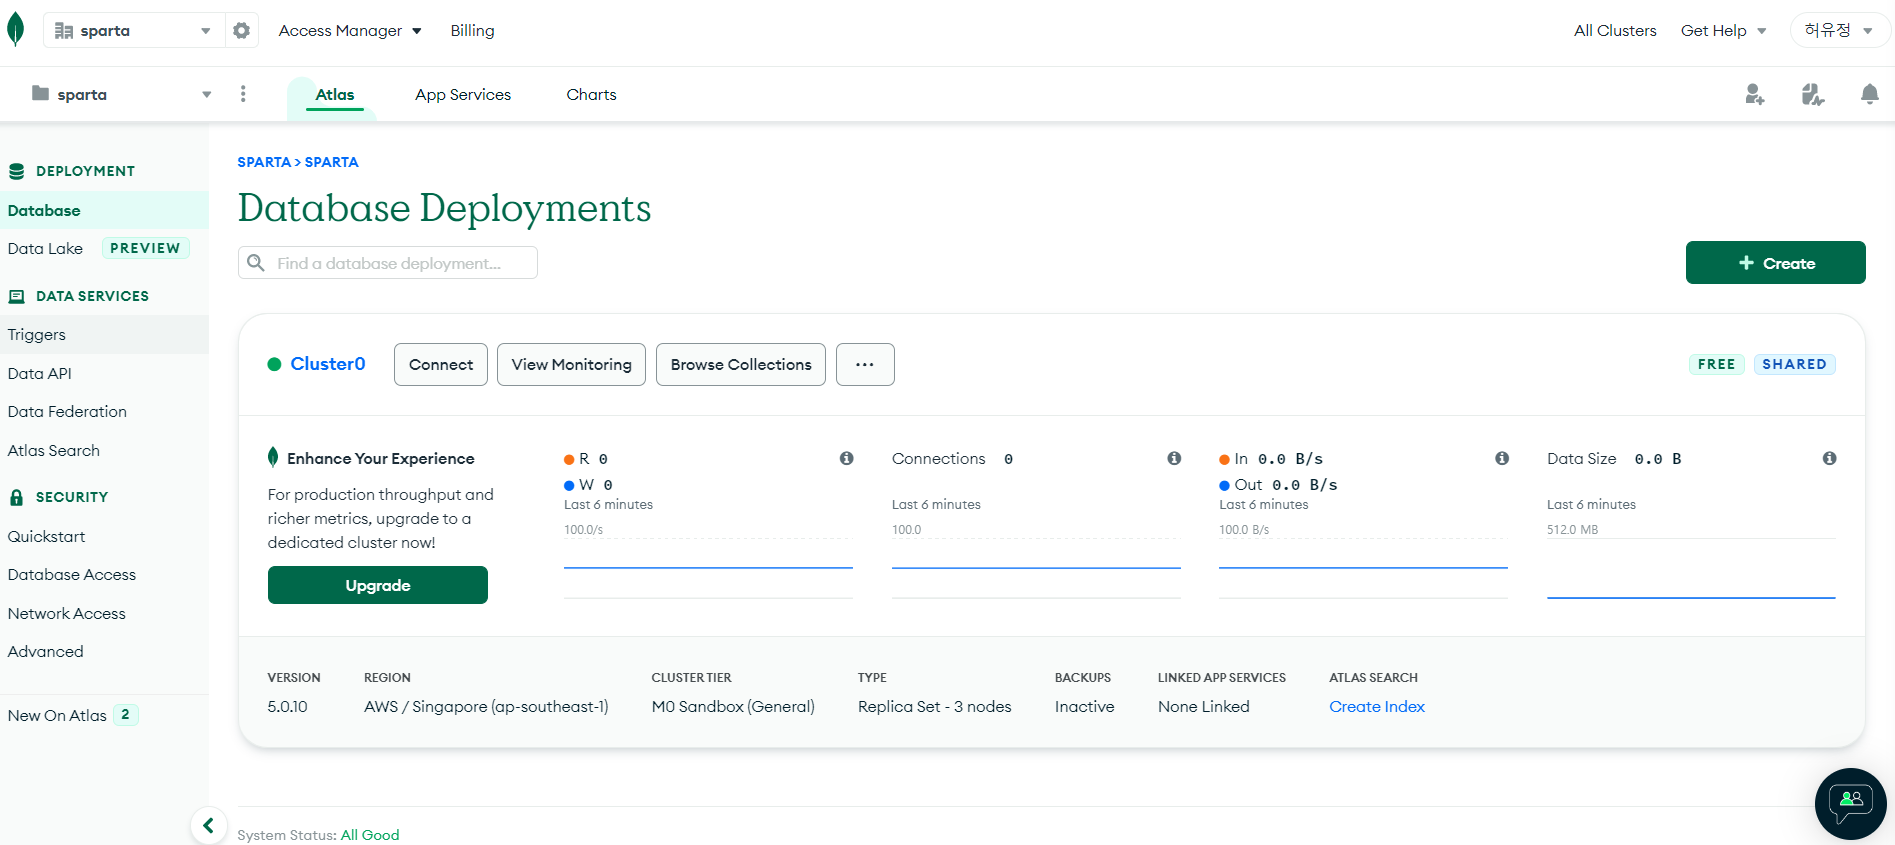The image size is (1895, 845).
Task: Expand the sparta project dropdown
Action: [x=120, y=94]
